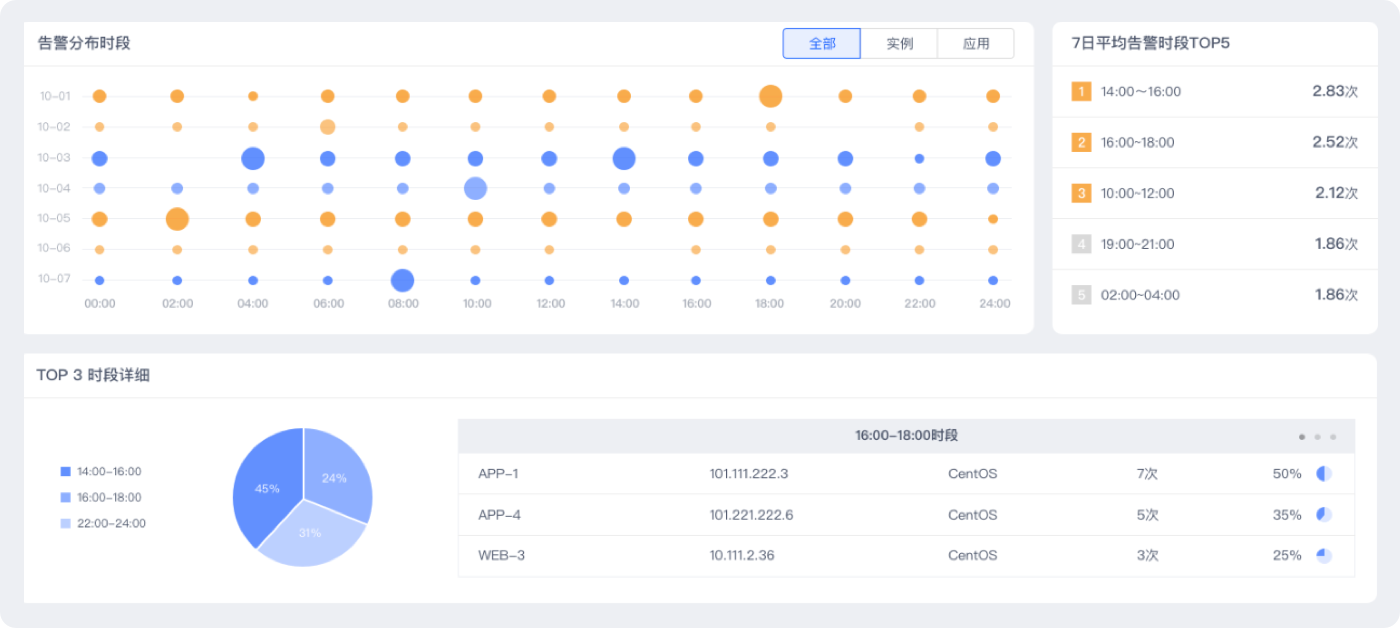This screenshot has width=1400, height=628.
Task: Select the 实例 tab
Action: coord(899,44)
